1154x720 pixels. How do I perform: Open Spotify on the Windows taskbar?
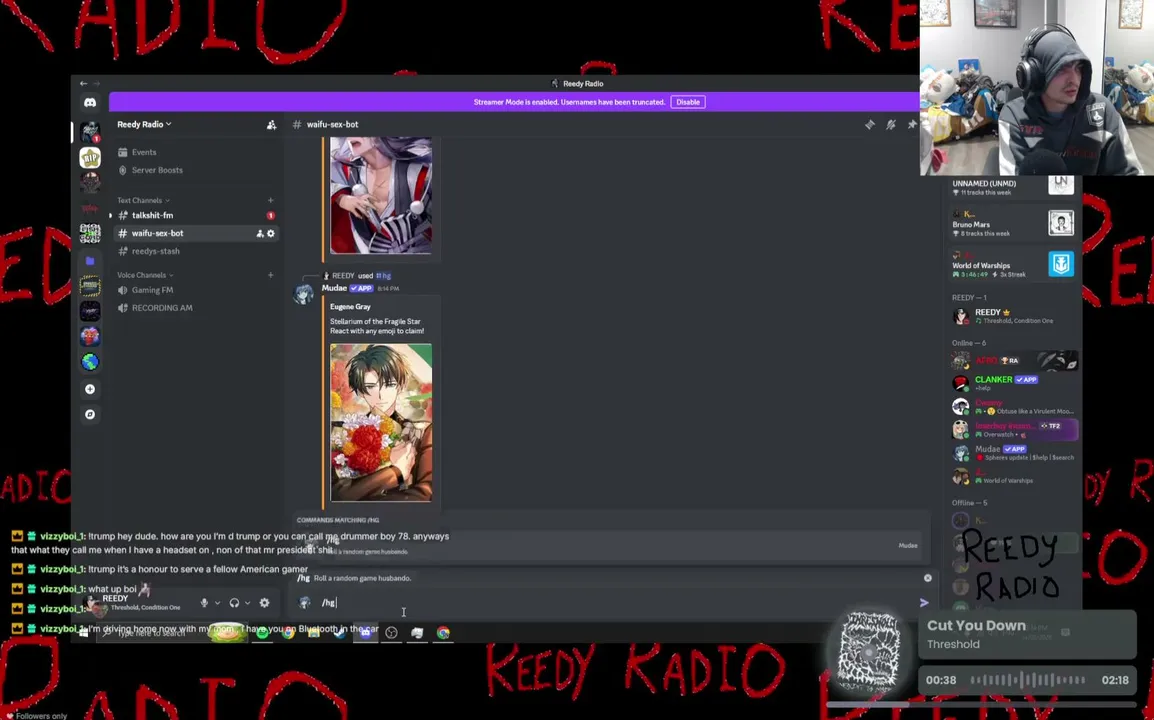(262, 632)
